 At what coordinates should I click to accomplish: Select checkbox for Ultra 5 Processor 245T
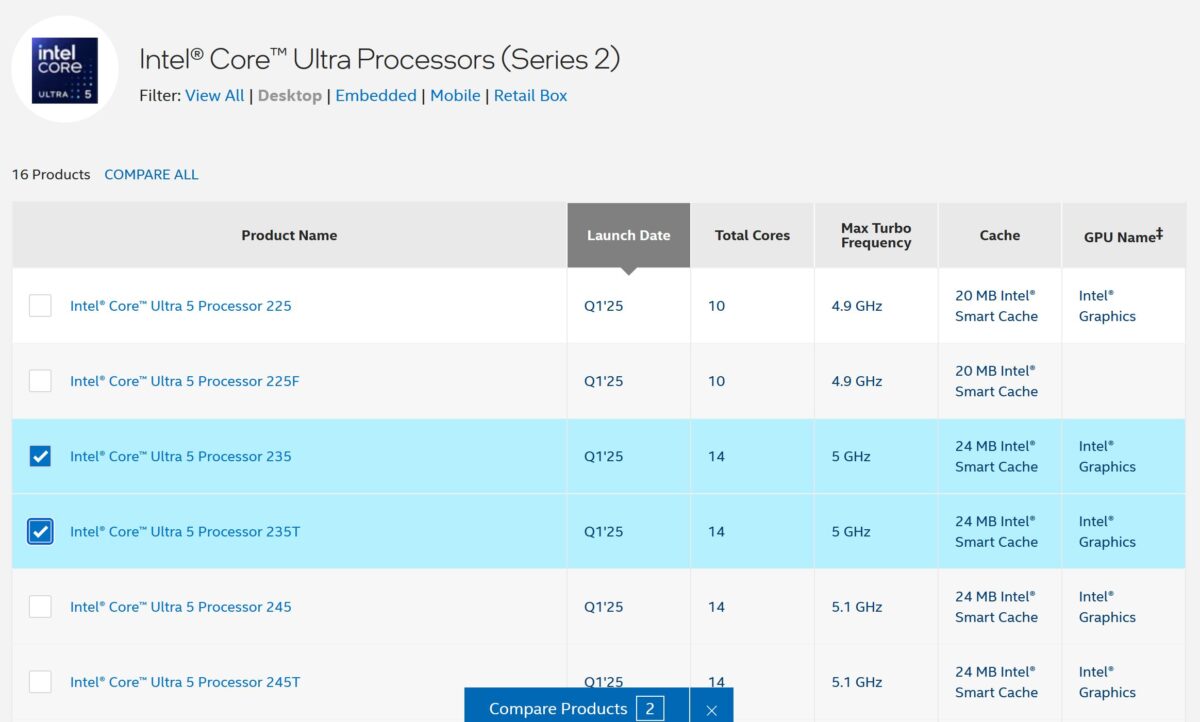coord(40,681)
